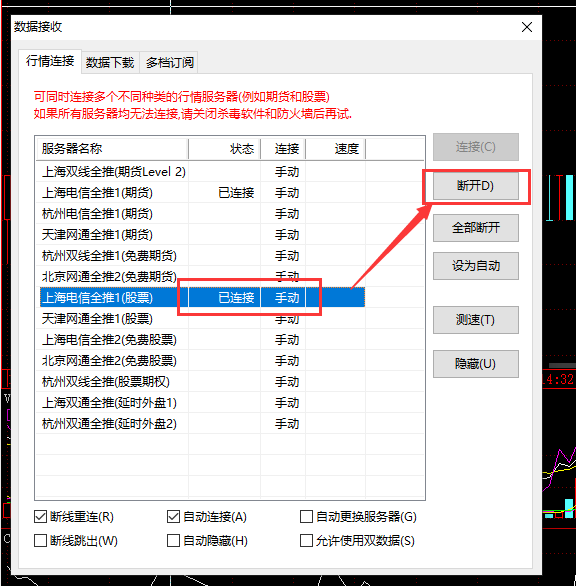Click the greyed 连接(C) button

475,147
